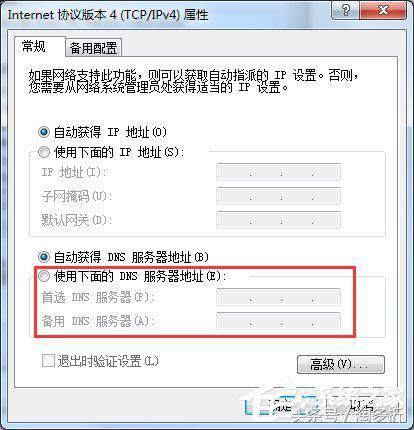Open the 备用配置 tab
Viewport: 414px width, 430px height.
[x=93, y=48]
